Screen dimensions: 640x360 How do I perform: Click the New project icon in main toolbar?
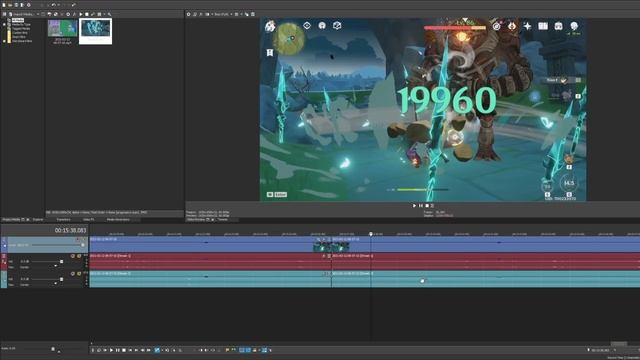pyautogui.click(x=4, y=5)
